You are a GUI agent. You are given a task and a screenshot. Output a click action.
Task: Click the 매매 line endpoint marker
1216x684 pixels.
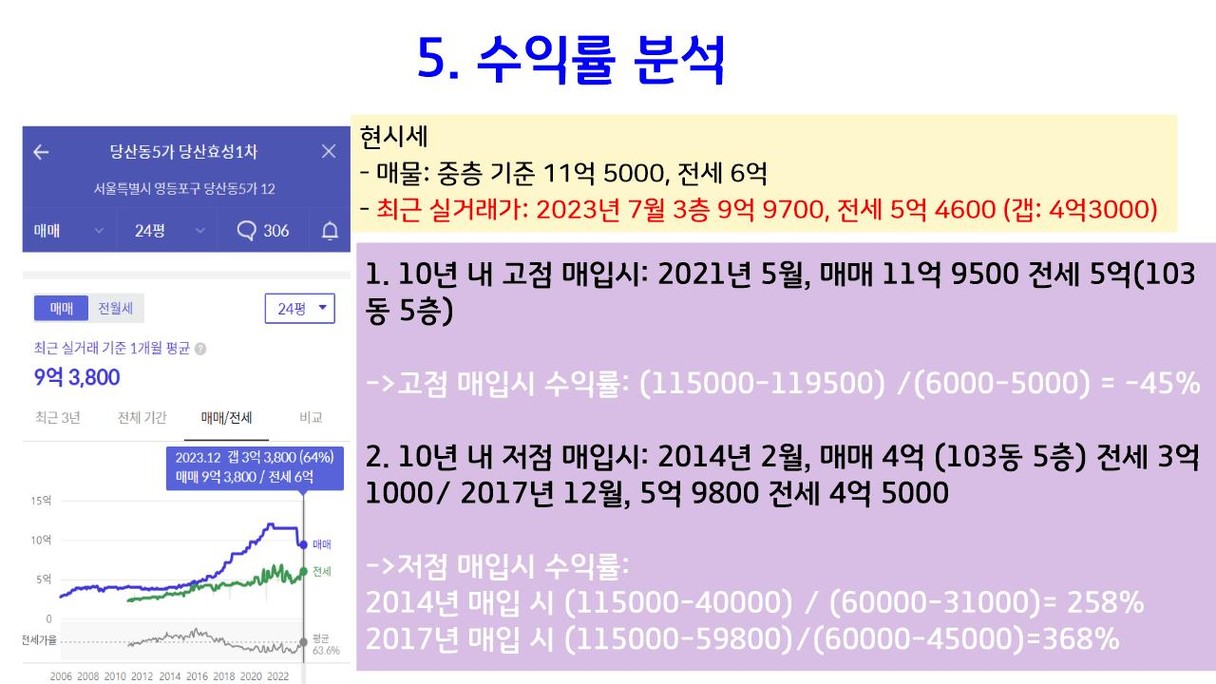[304, 544]
